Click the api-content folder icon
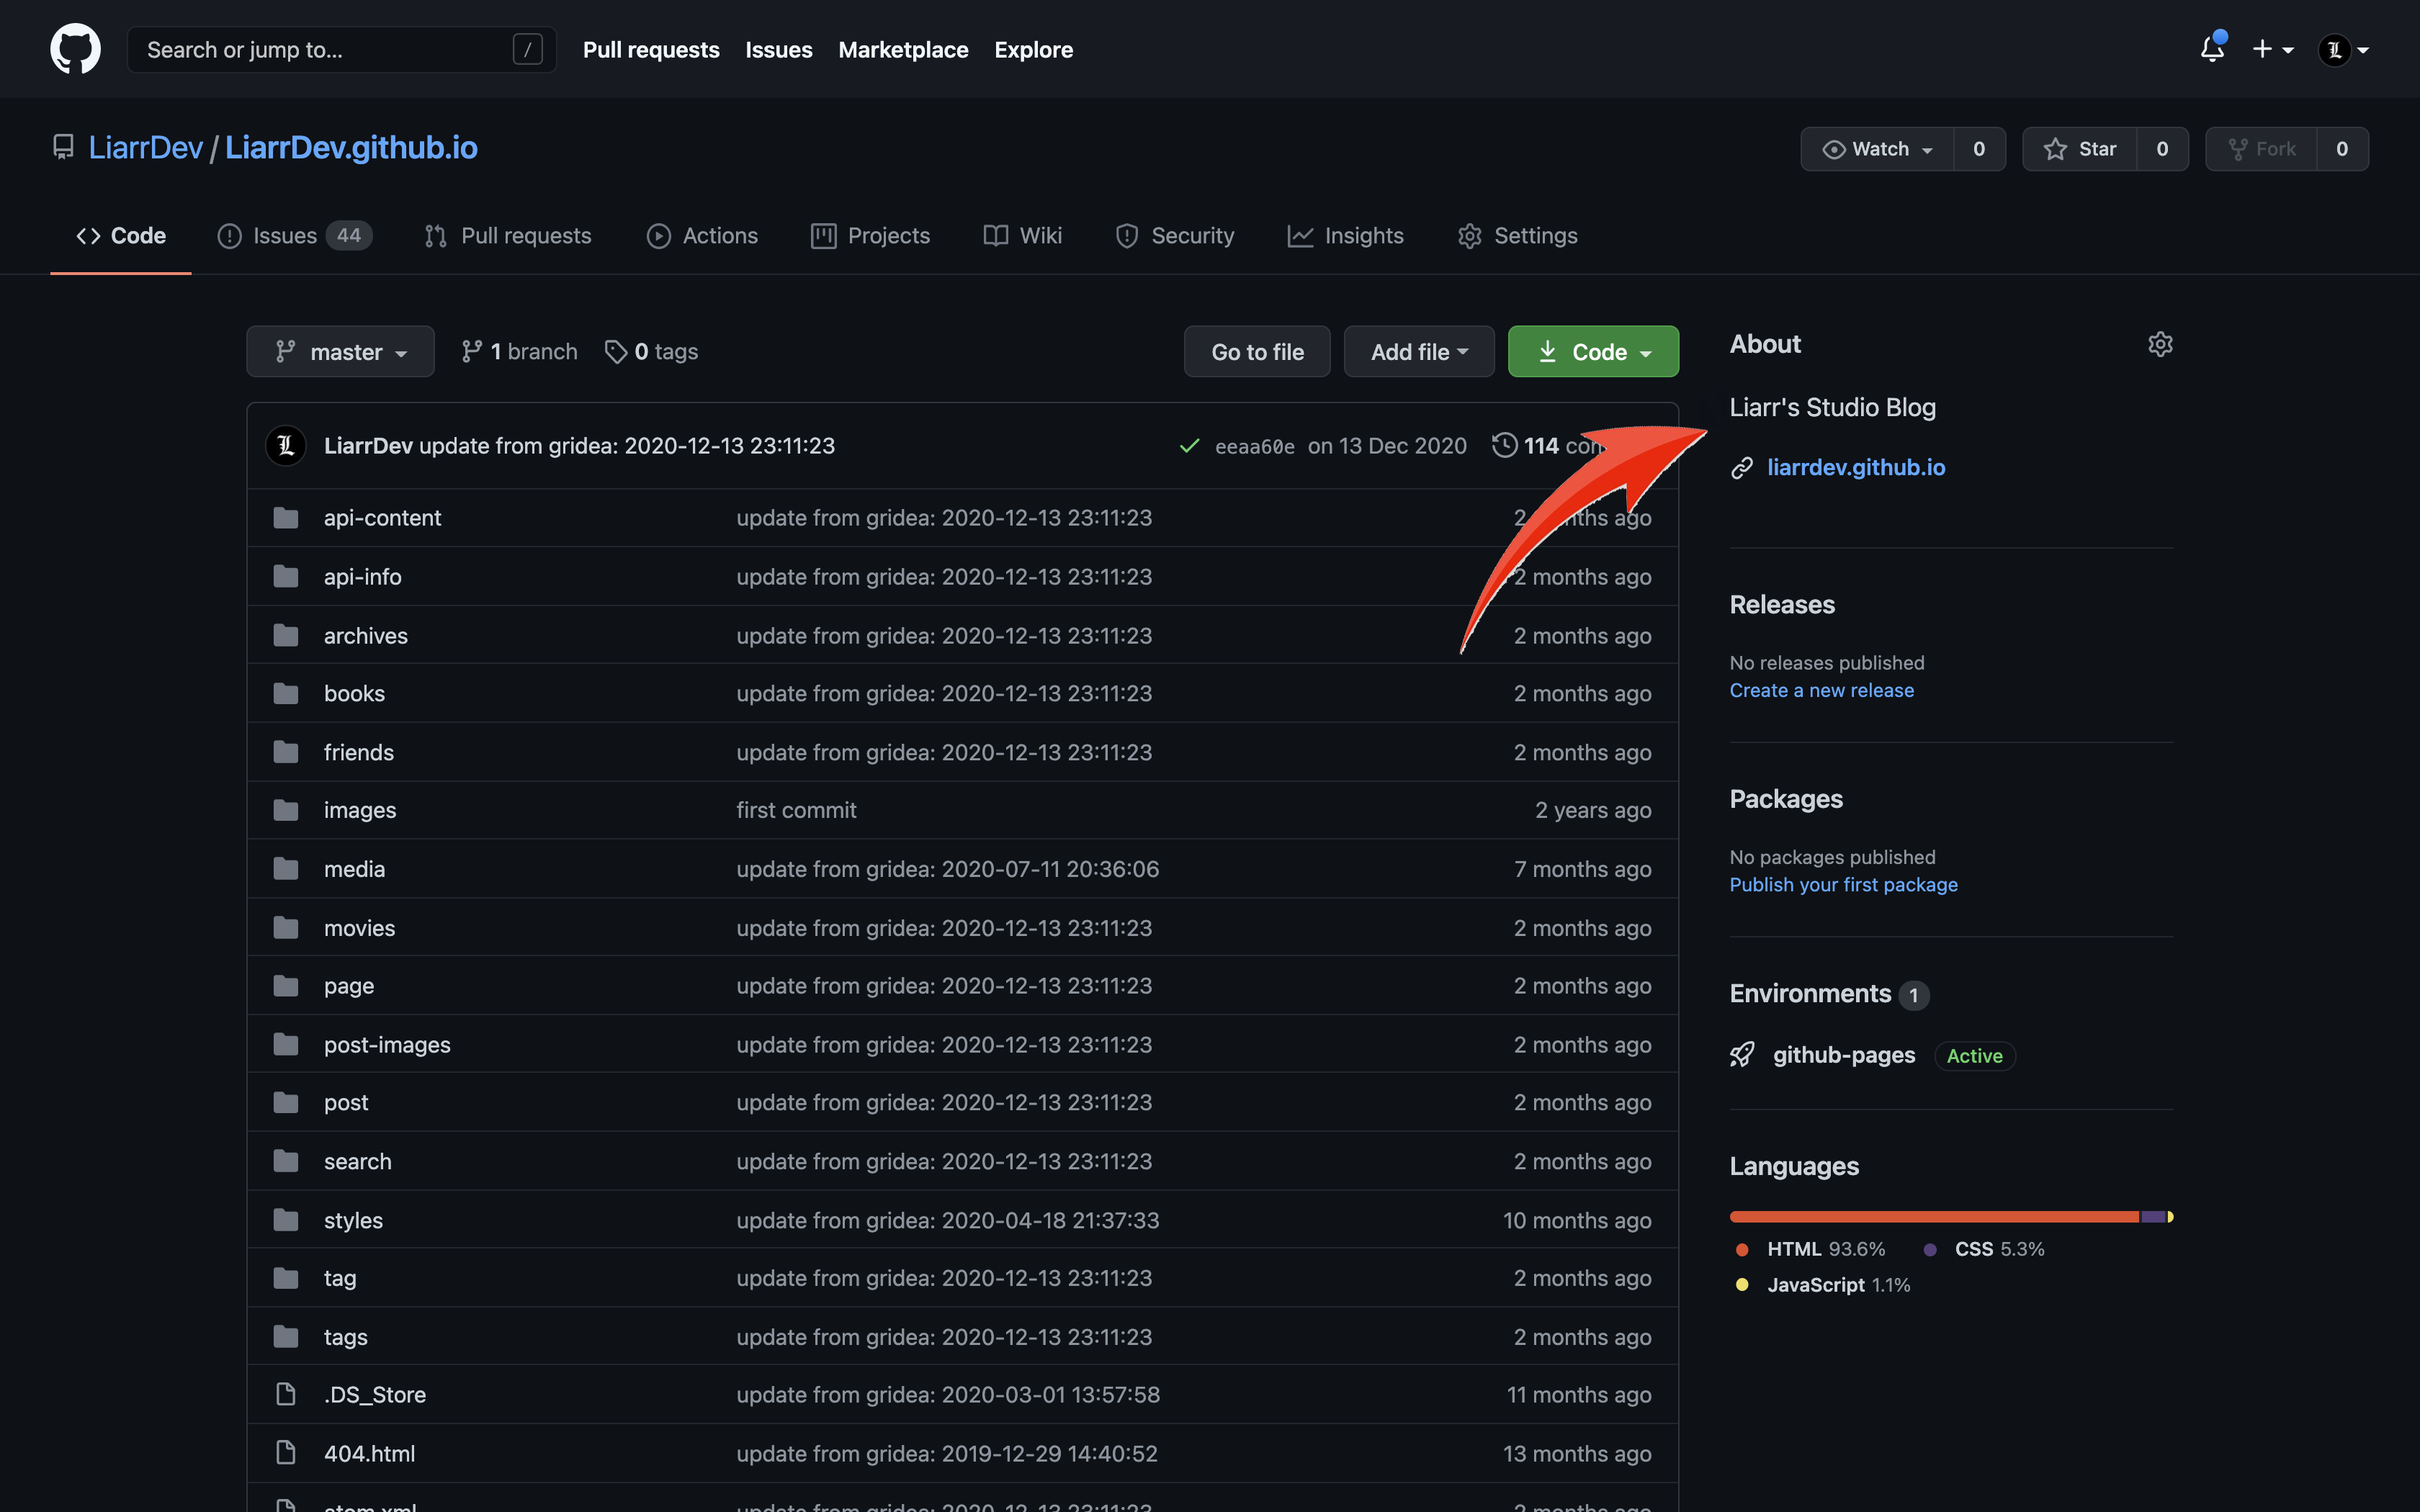 click(x=286, y=518)
